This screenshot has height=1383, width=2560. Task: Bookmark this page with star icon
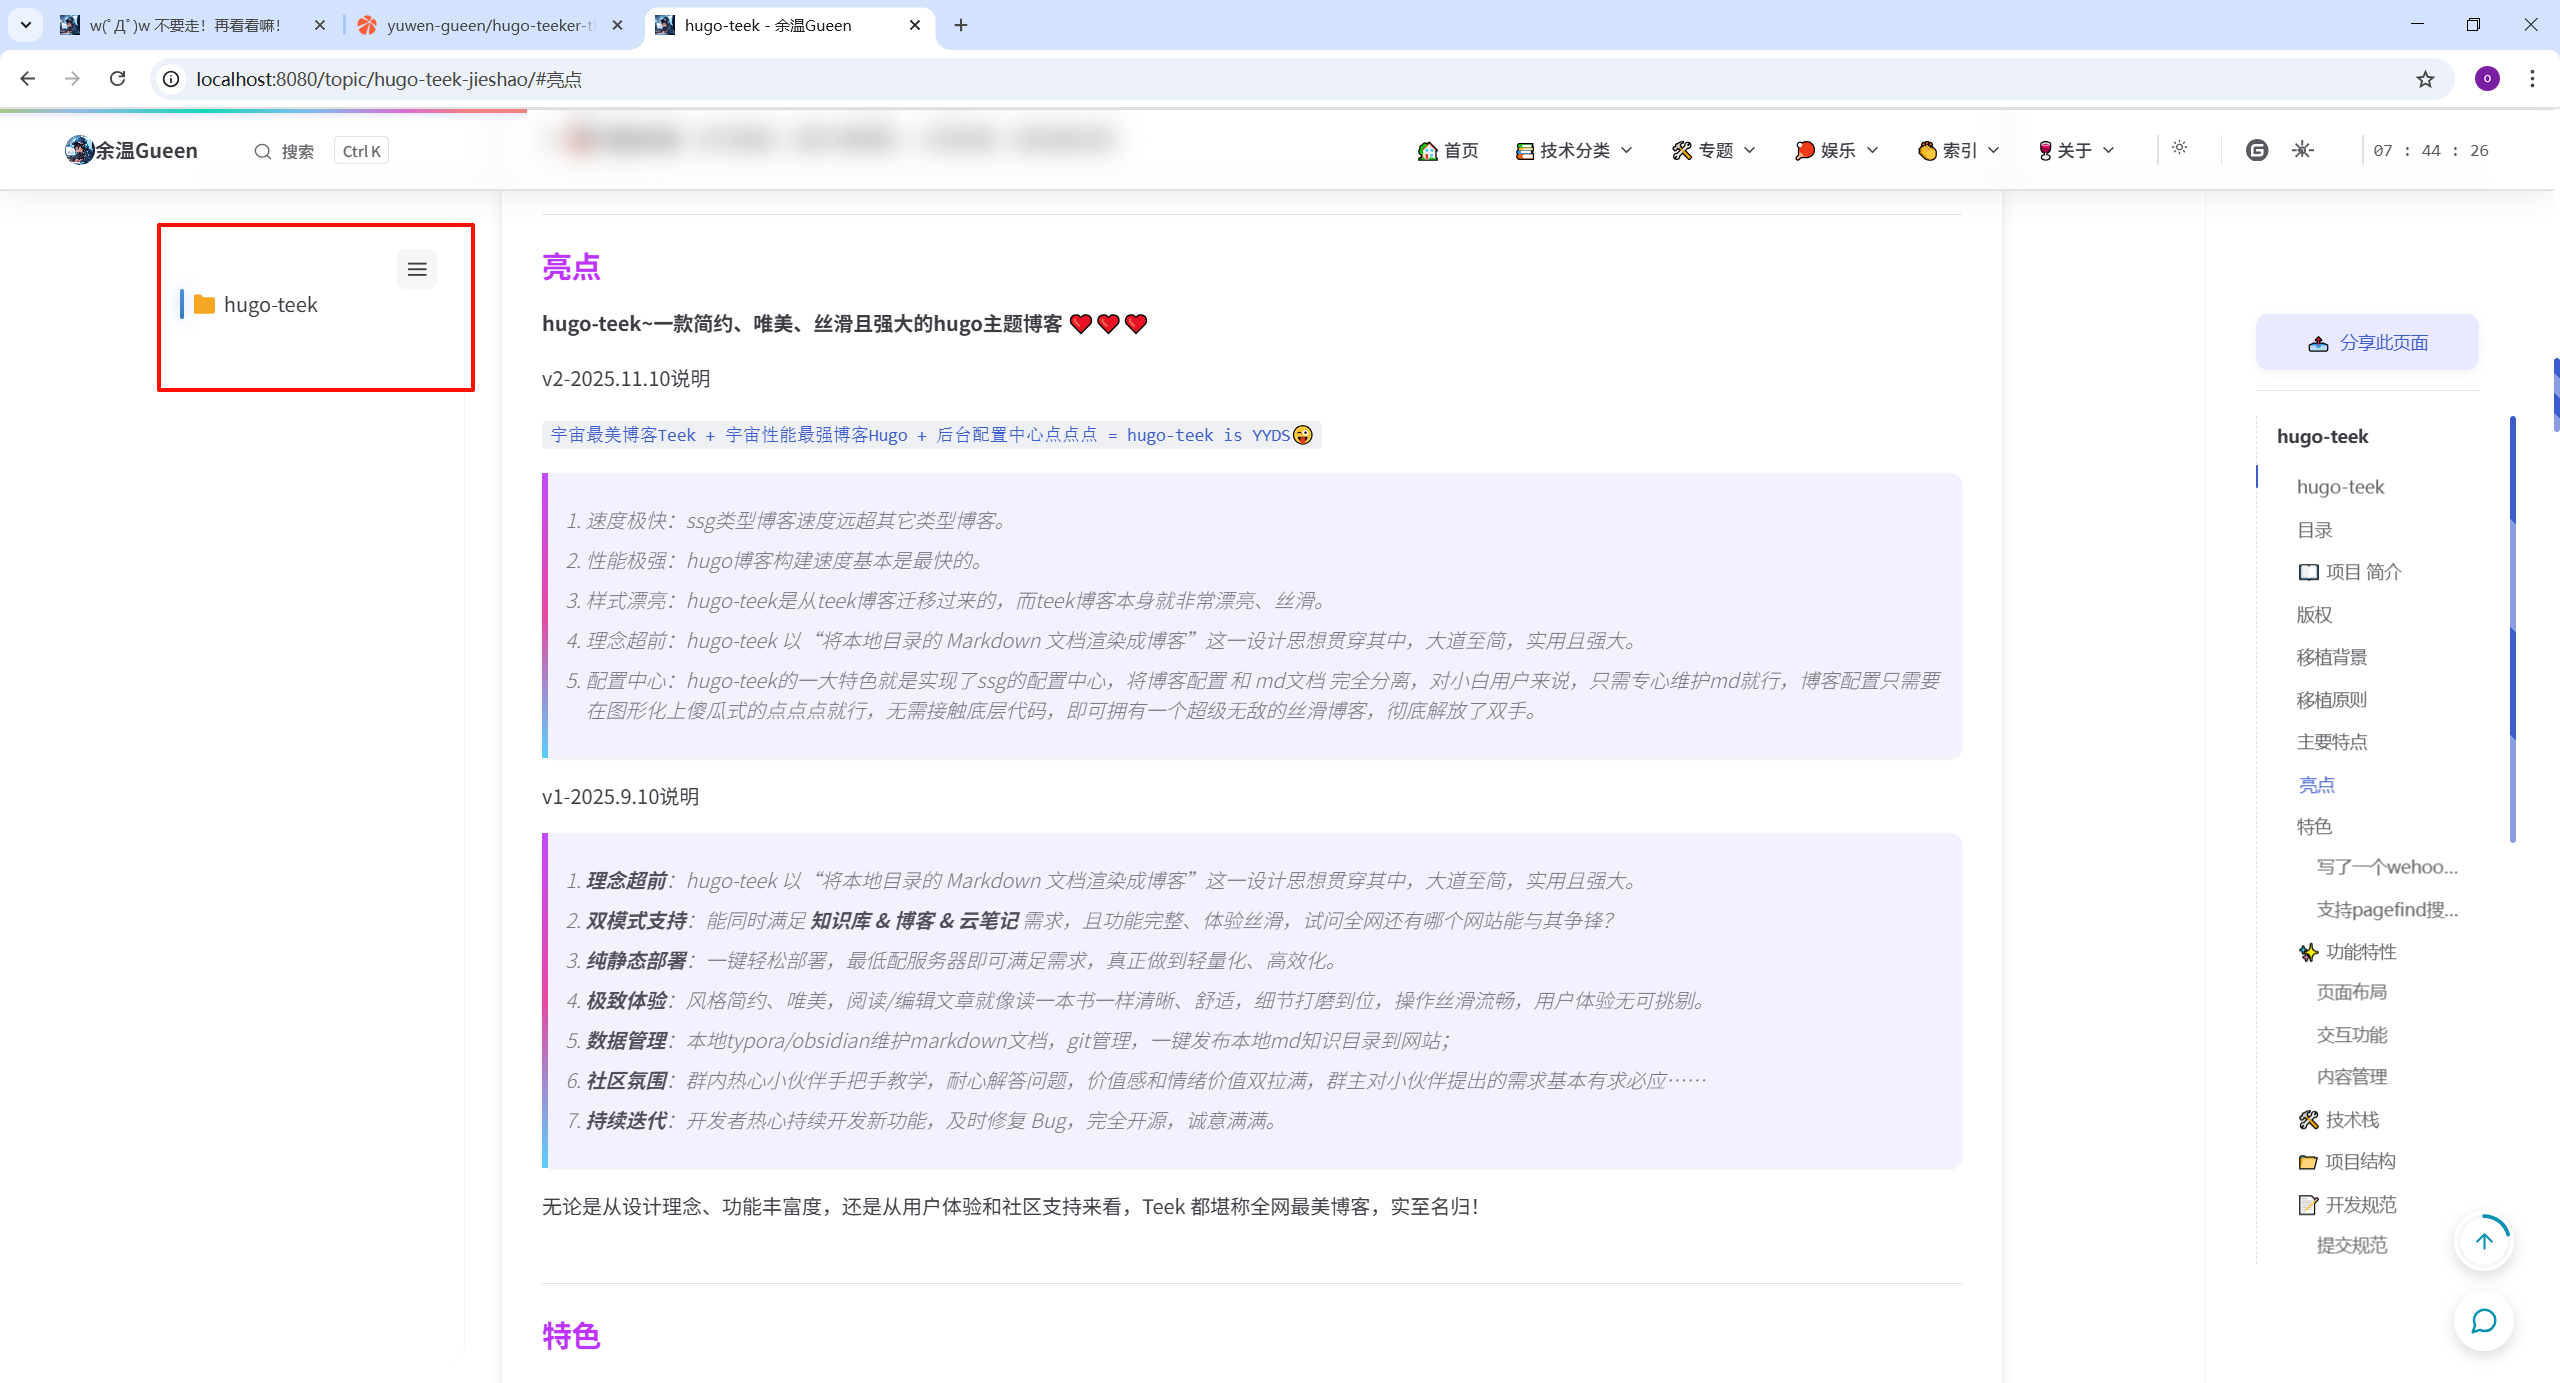[2425, 79]
